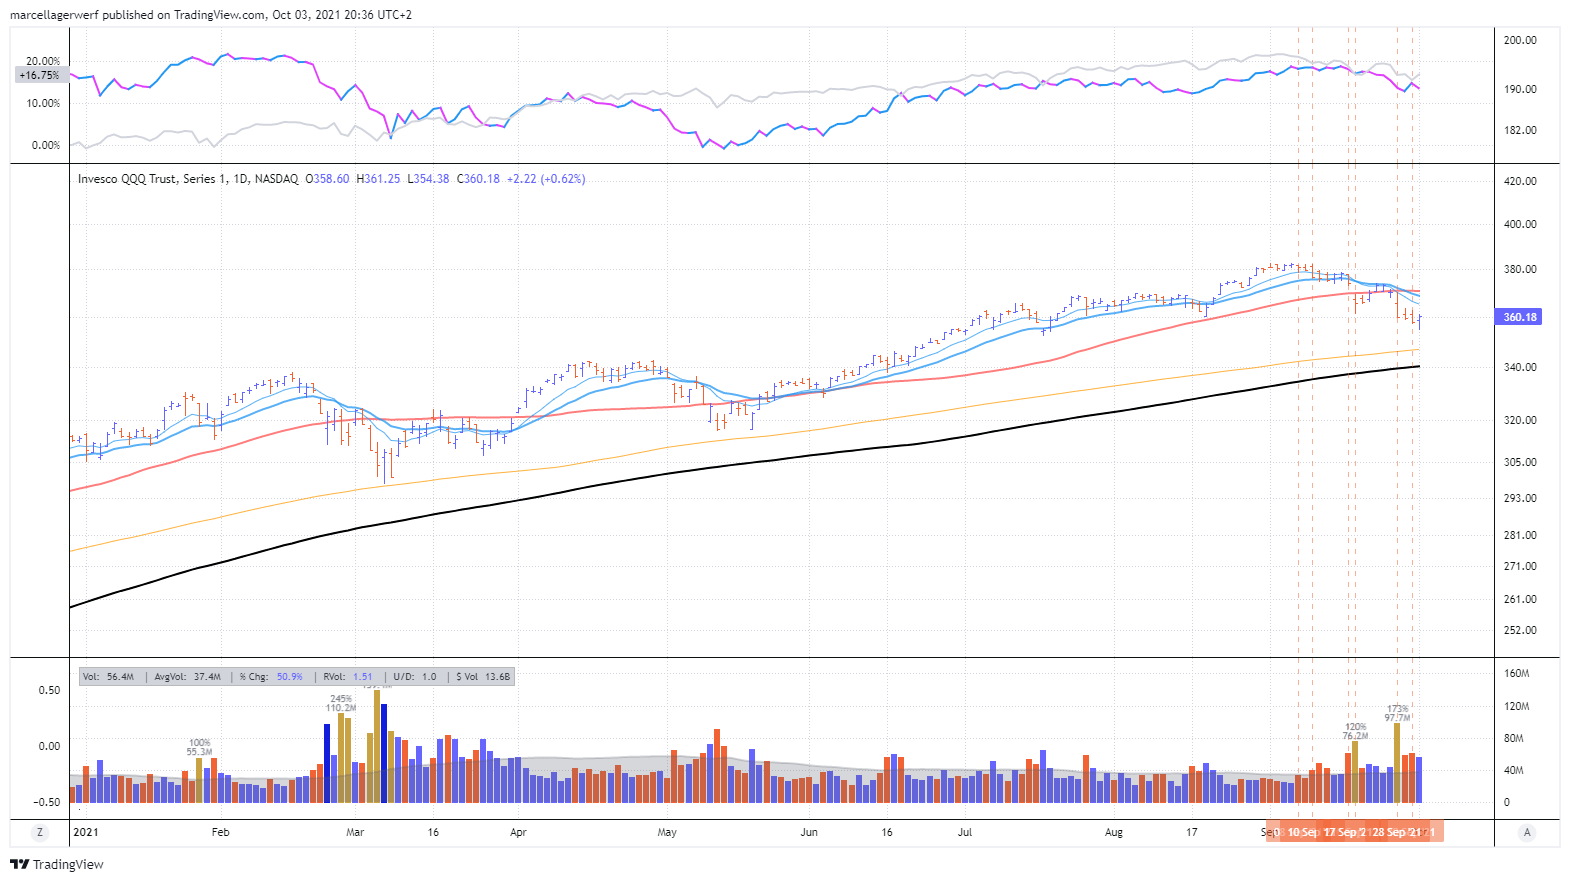Click the 182.00 label on top pane axis

click(x=1520, y=130)
